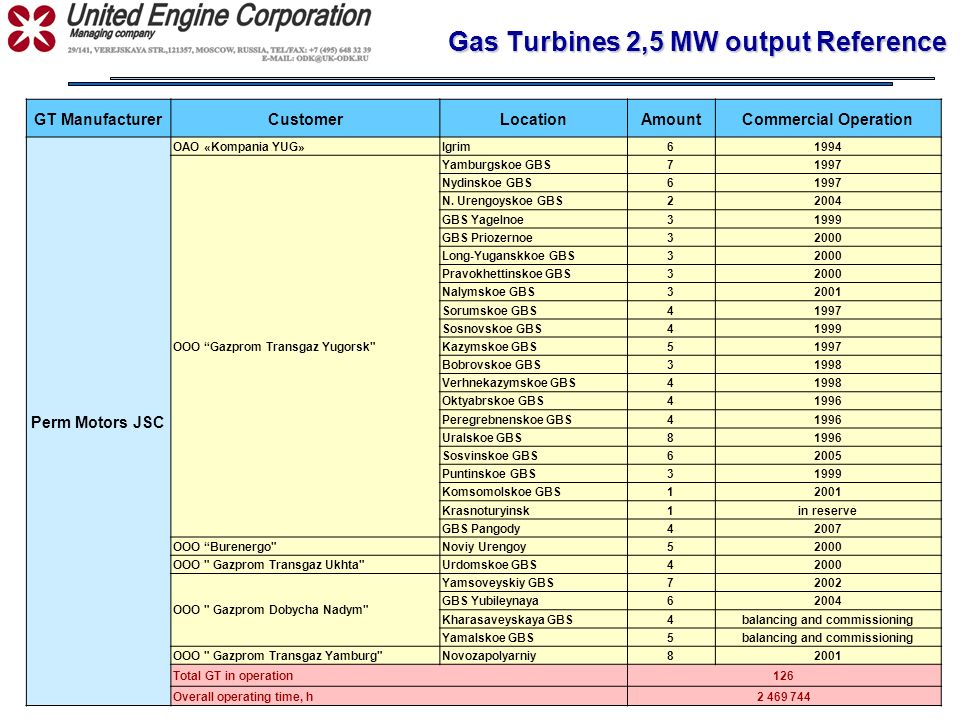
Task: Select the 'OAO «Kompania YUG»' customer cell
Action: (x=305, y=146)
